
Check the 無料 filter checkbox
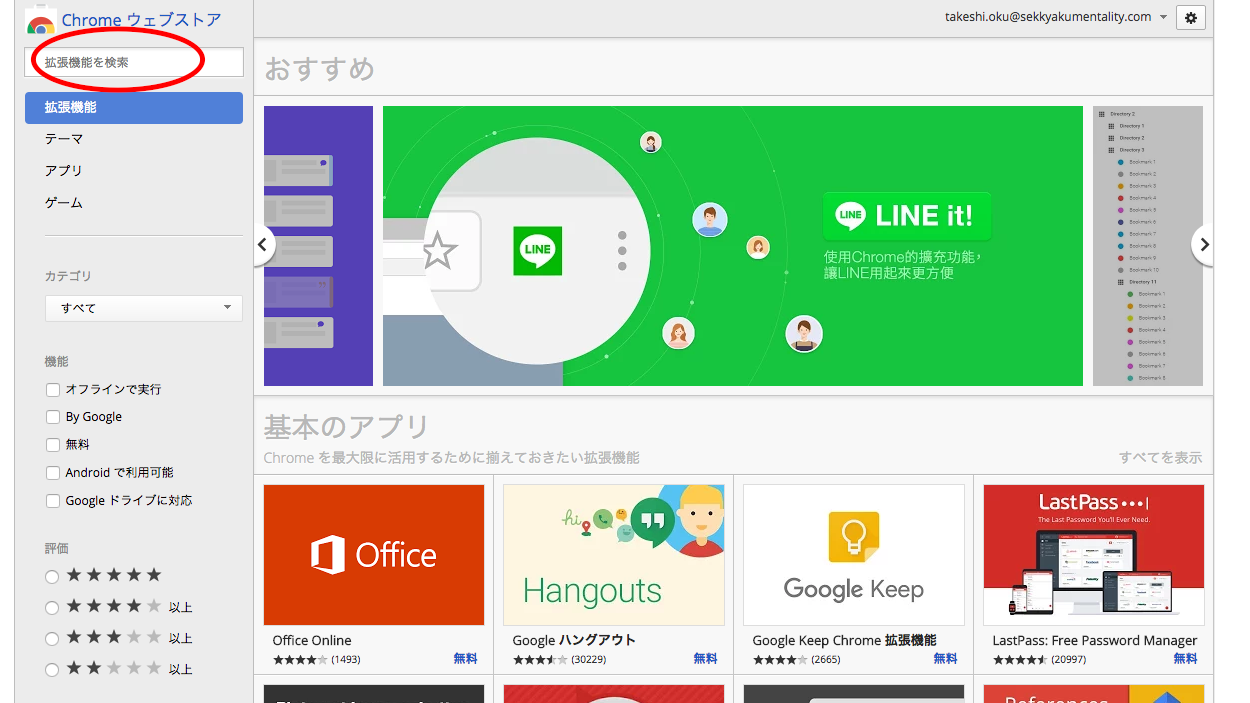point(53,444)
